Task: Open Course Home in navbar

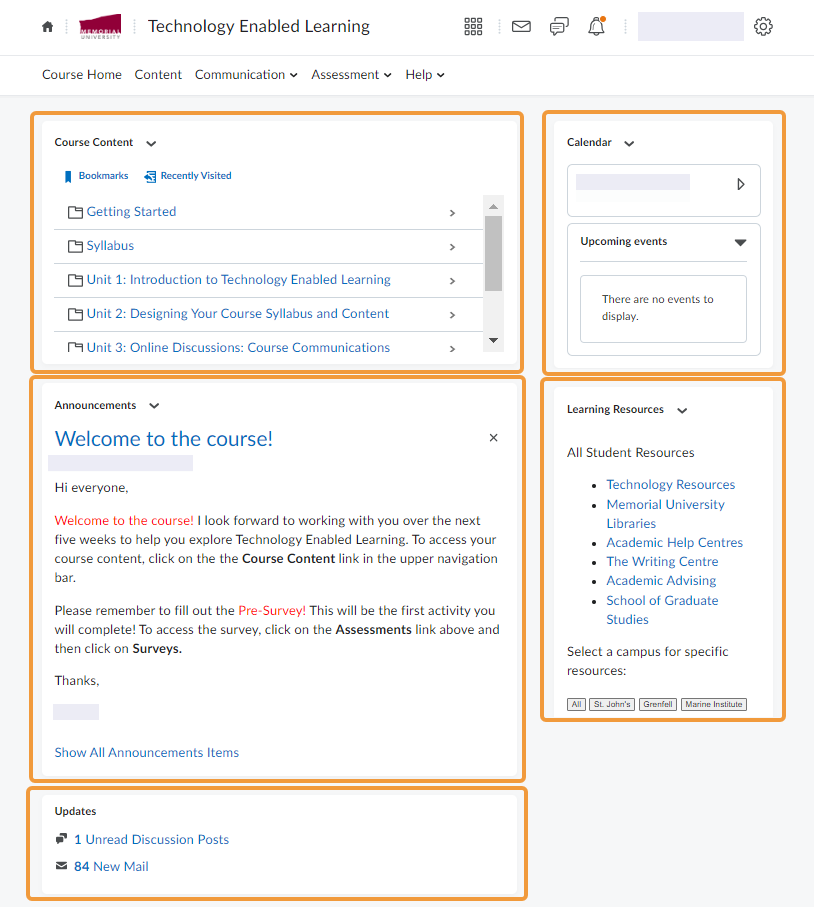Action: (x=82, y=75)
